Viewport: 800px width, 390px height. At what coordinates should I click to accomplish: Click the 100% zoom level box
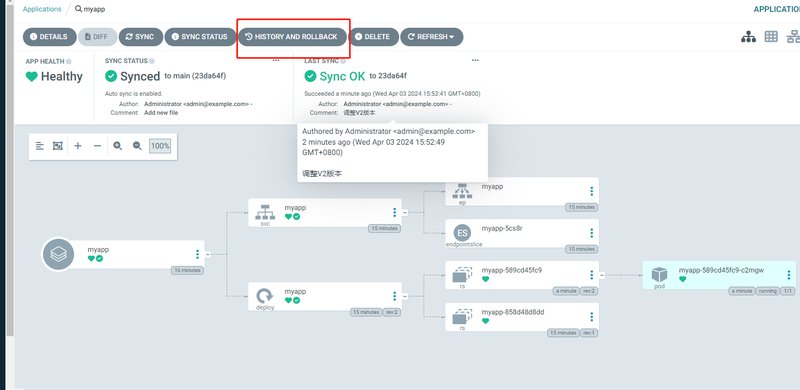pos(160,146)
